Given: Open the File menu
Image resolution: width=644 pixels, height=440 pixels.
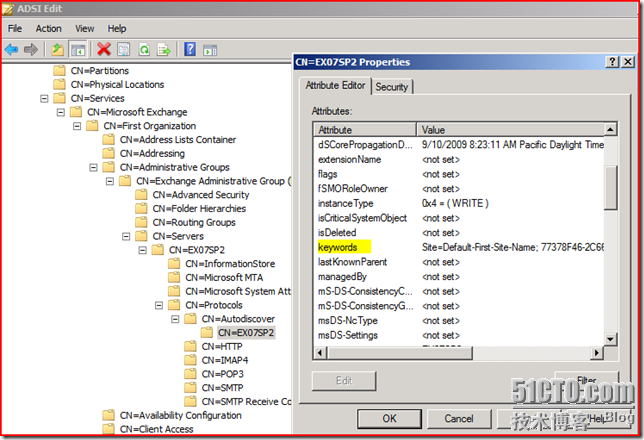Looking at the screenshot, I should point(15,28).
